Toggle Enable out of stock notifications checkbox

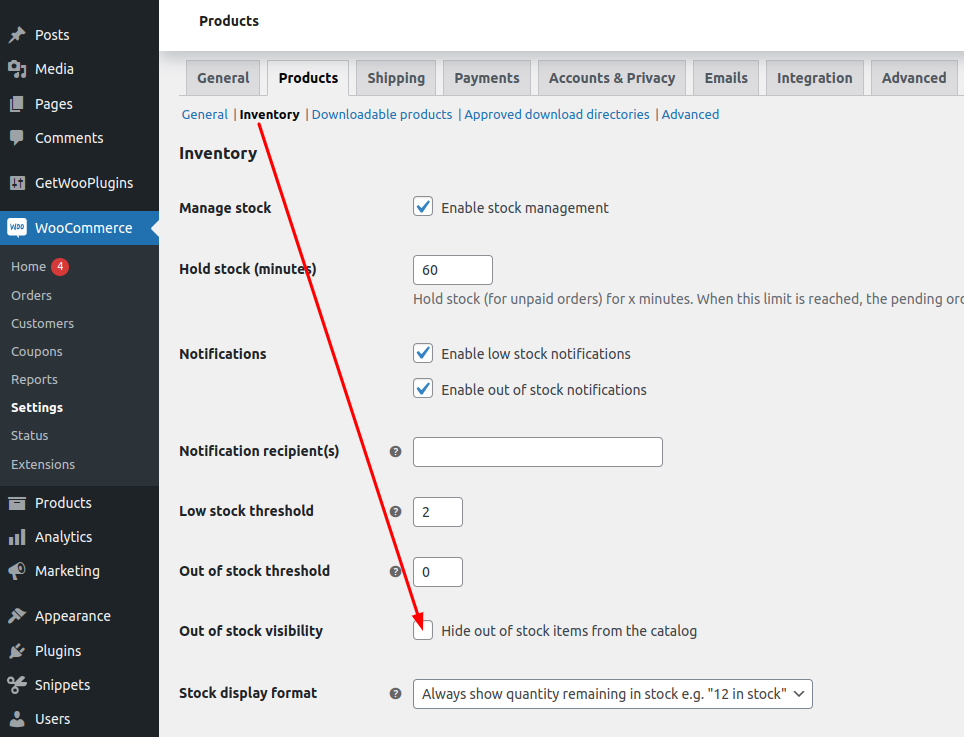pos(423,388)
